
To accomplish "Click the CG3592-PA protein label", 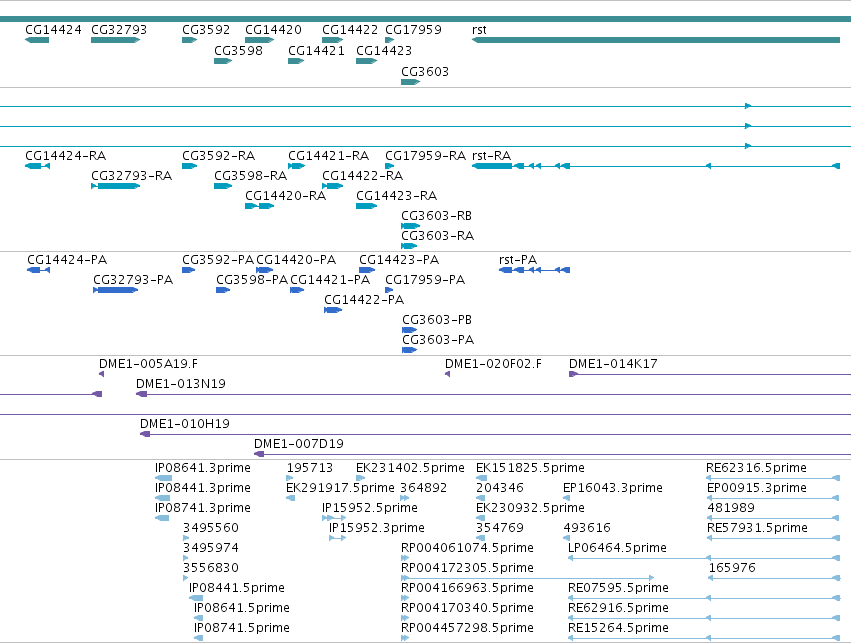I will tap(218, 260).
